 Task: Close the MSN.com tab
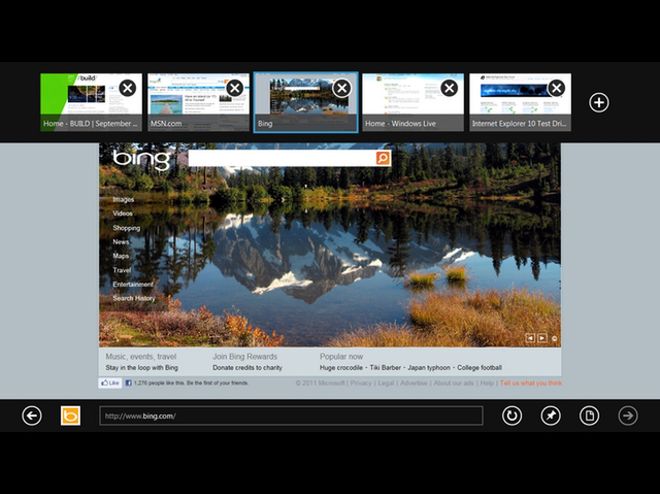pyautogui.click(x=235, y=88)
